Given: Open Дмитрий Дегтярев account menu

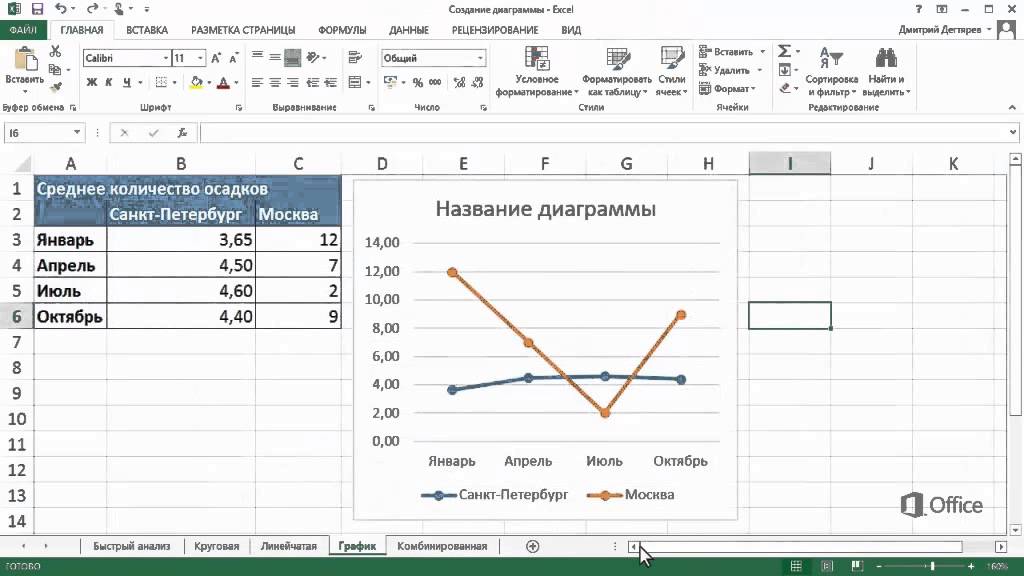Looking at the screenshot, I should (x=946, y=30).
